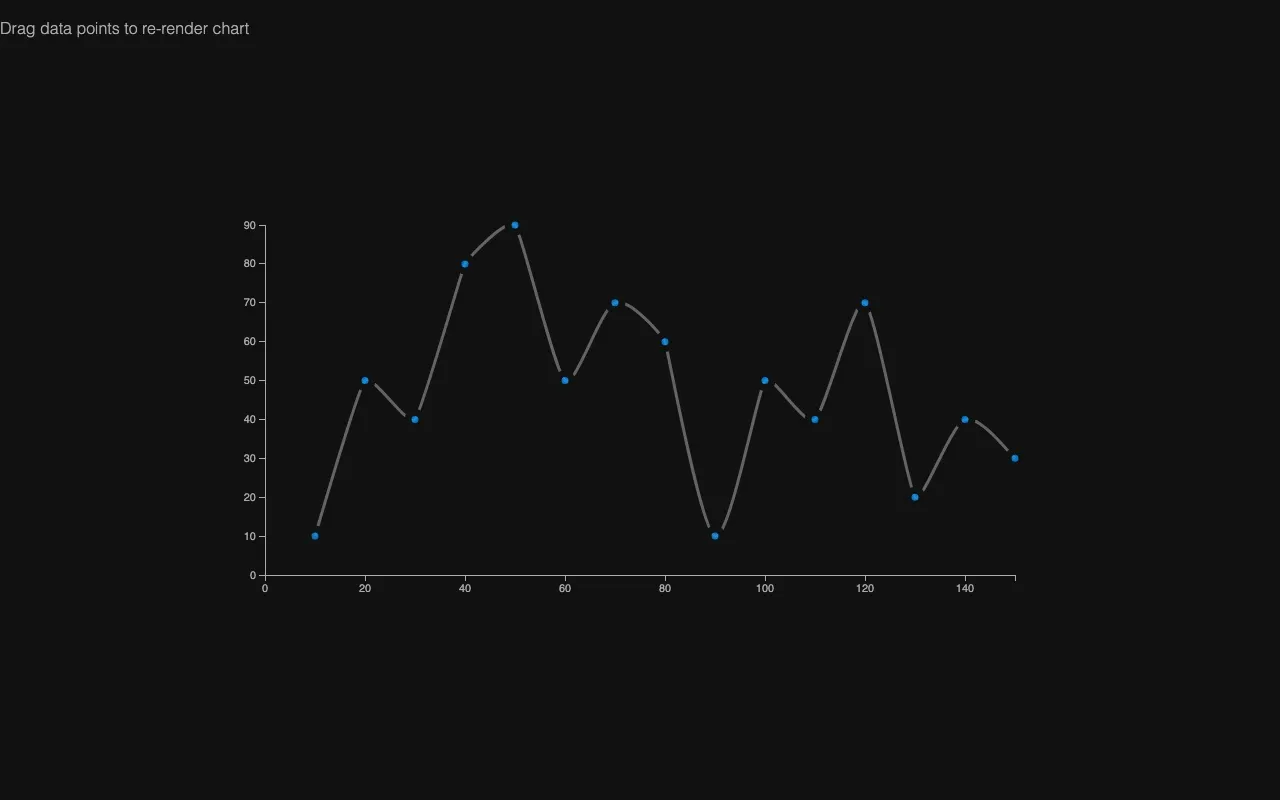
Task: Click the x-axis tick label '20'
Action: coord(365,589)
